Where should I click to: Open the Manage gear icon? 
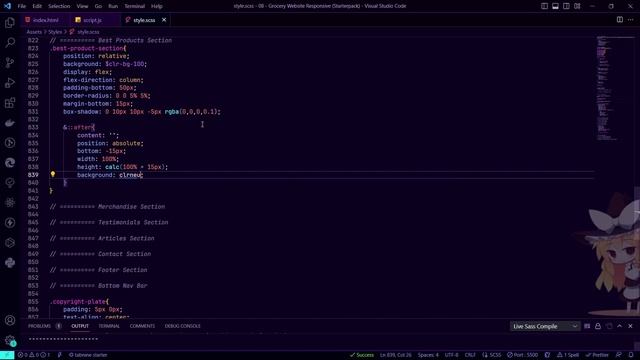(10, 340)
